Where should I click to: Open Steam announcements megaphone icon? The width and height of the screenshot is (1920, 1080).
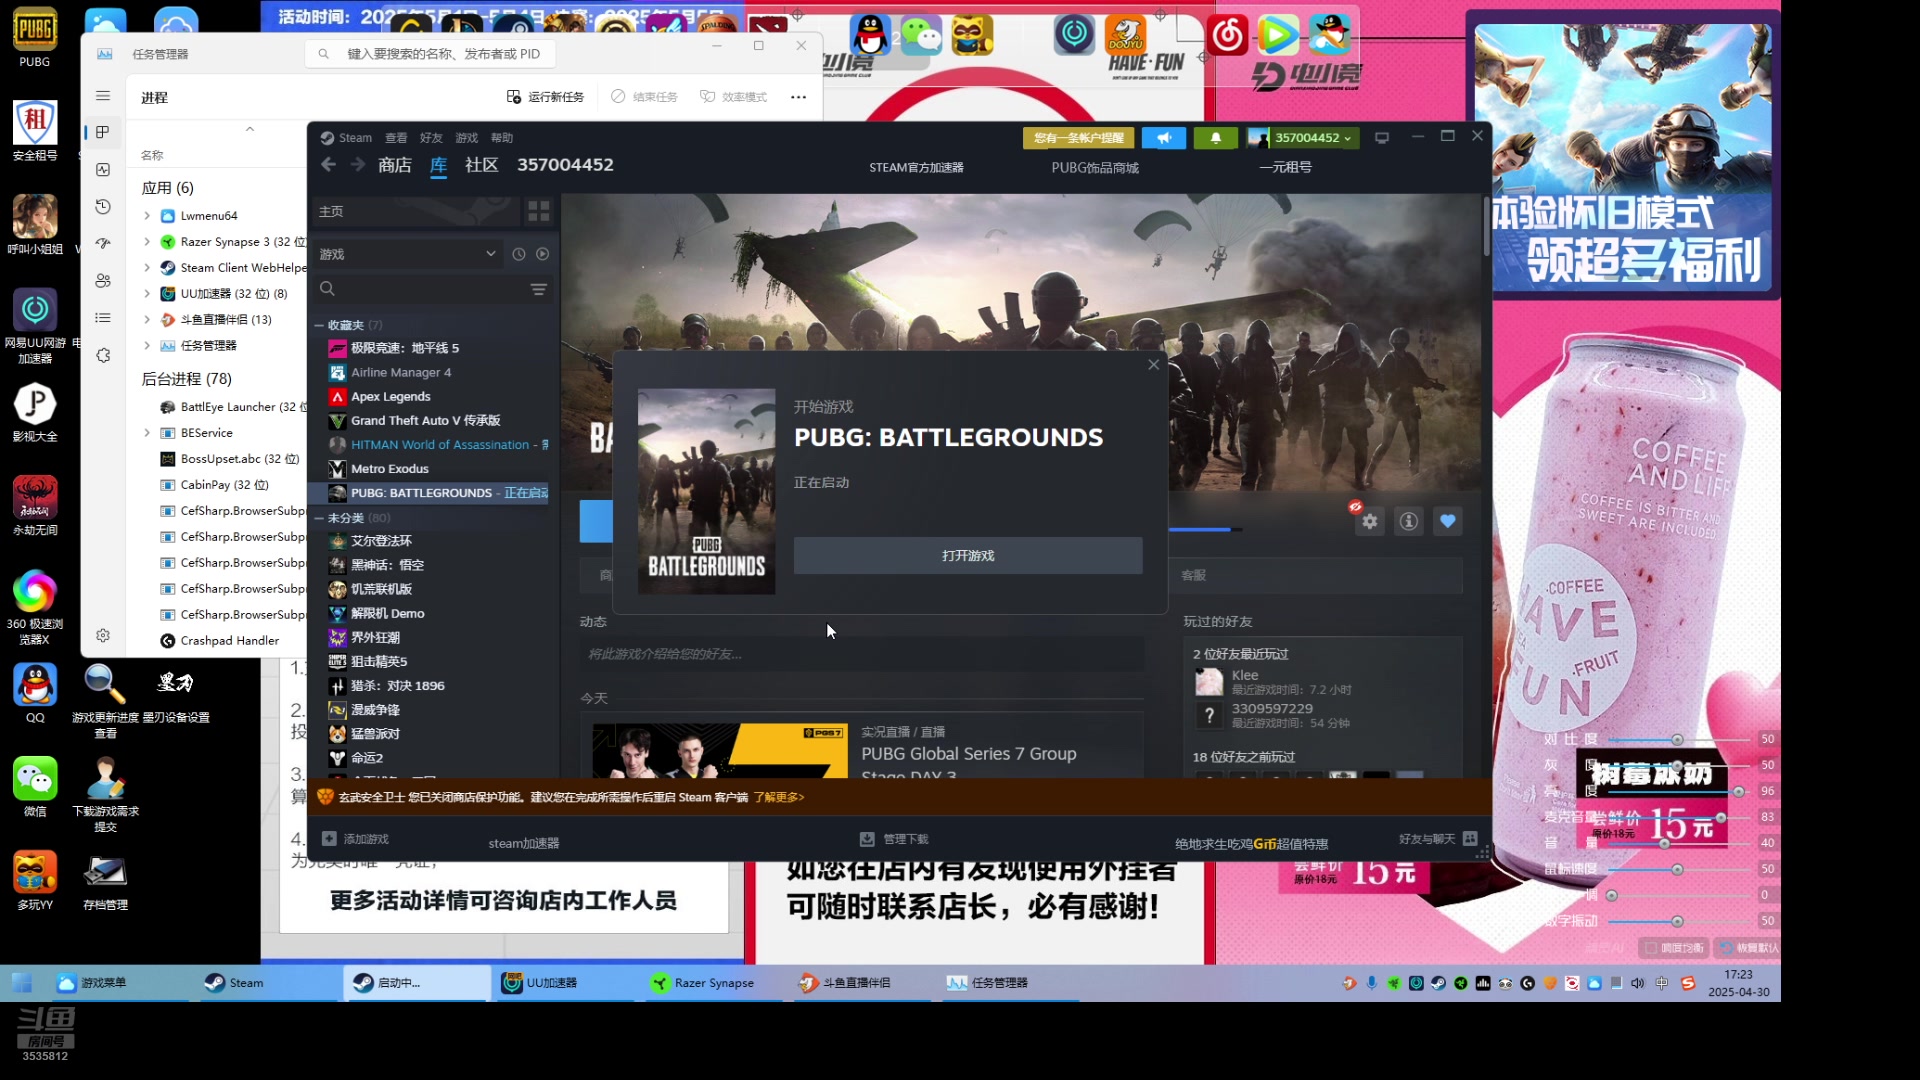1164,138
